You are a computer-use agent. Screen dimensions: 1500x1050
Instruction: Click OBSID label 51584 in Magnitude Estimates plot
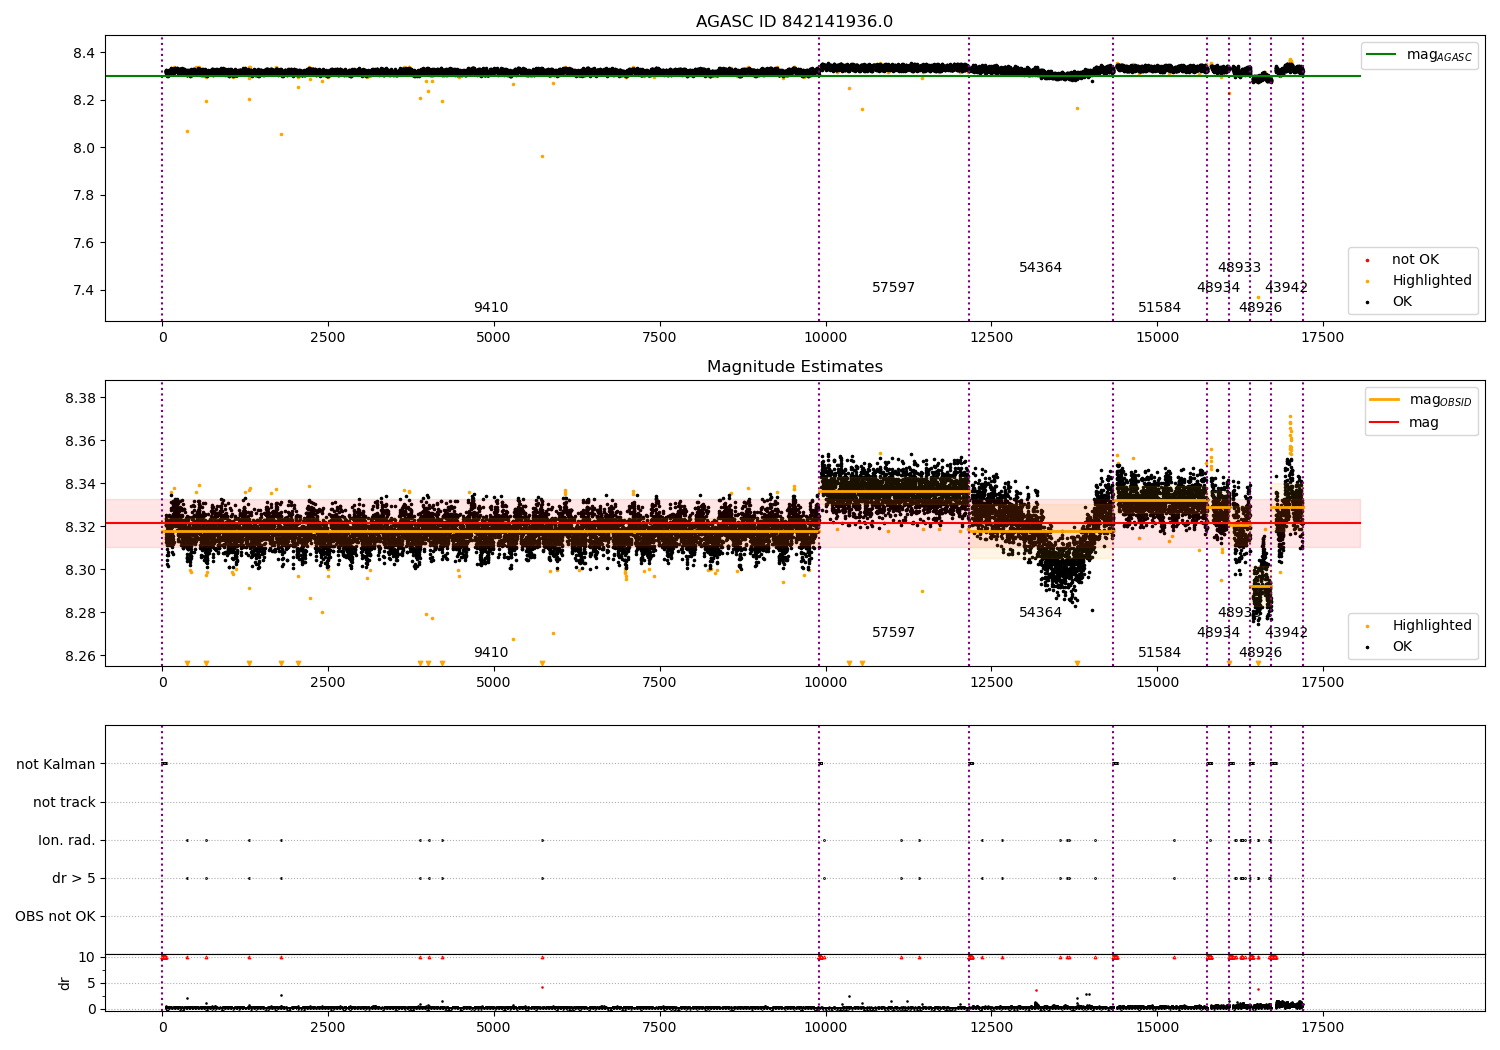click(x=1159, y=653)
